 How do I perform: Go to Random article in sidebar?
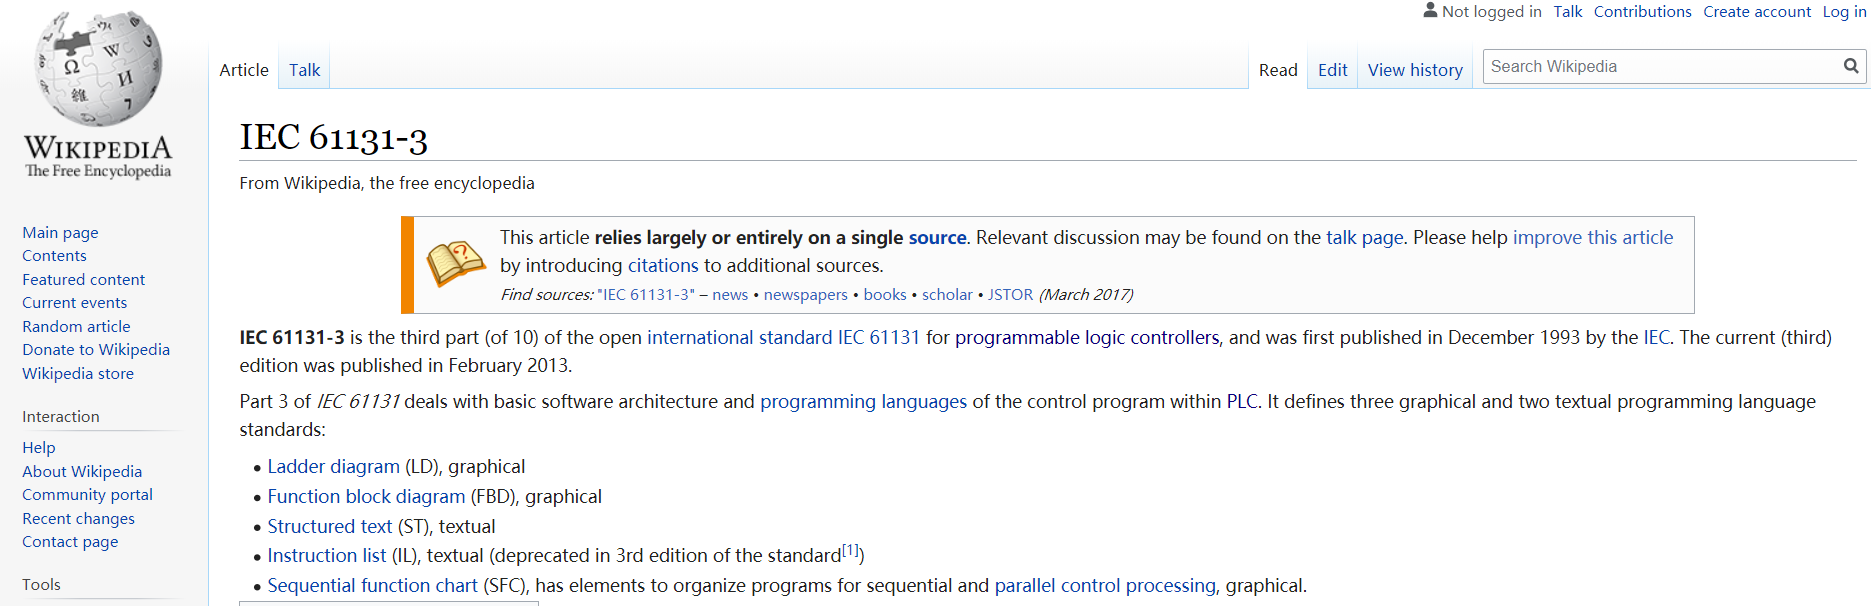(76, 327)
